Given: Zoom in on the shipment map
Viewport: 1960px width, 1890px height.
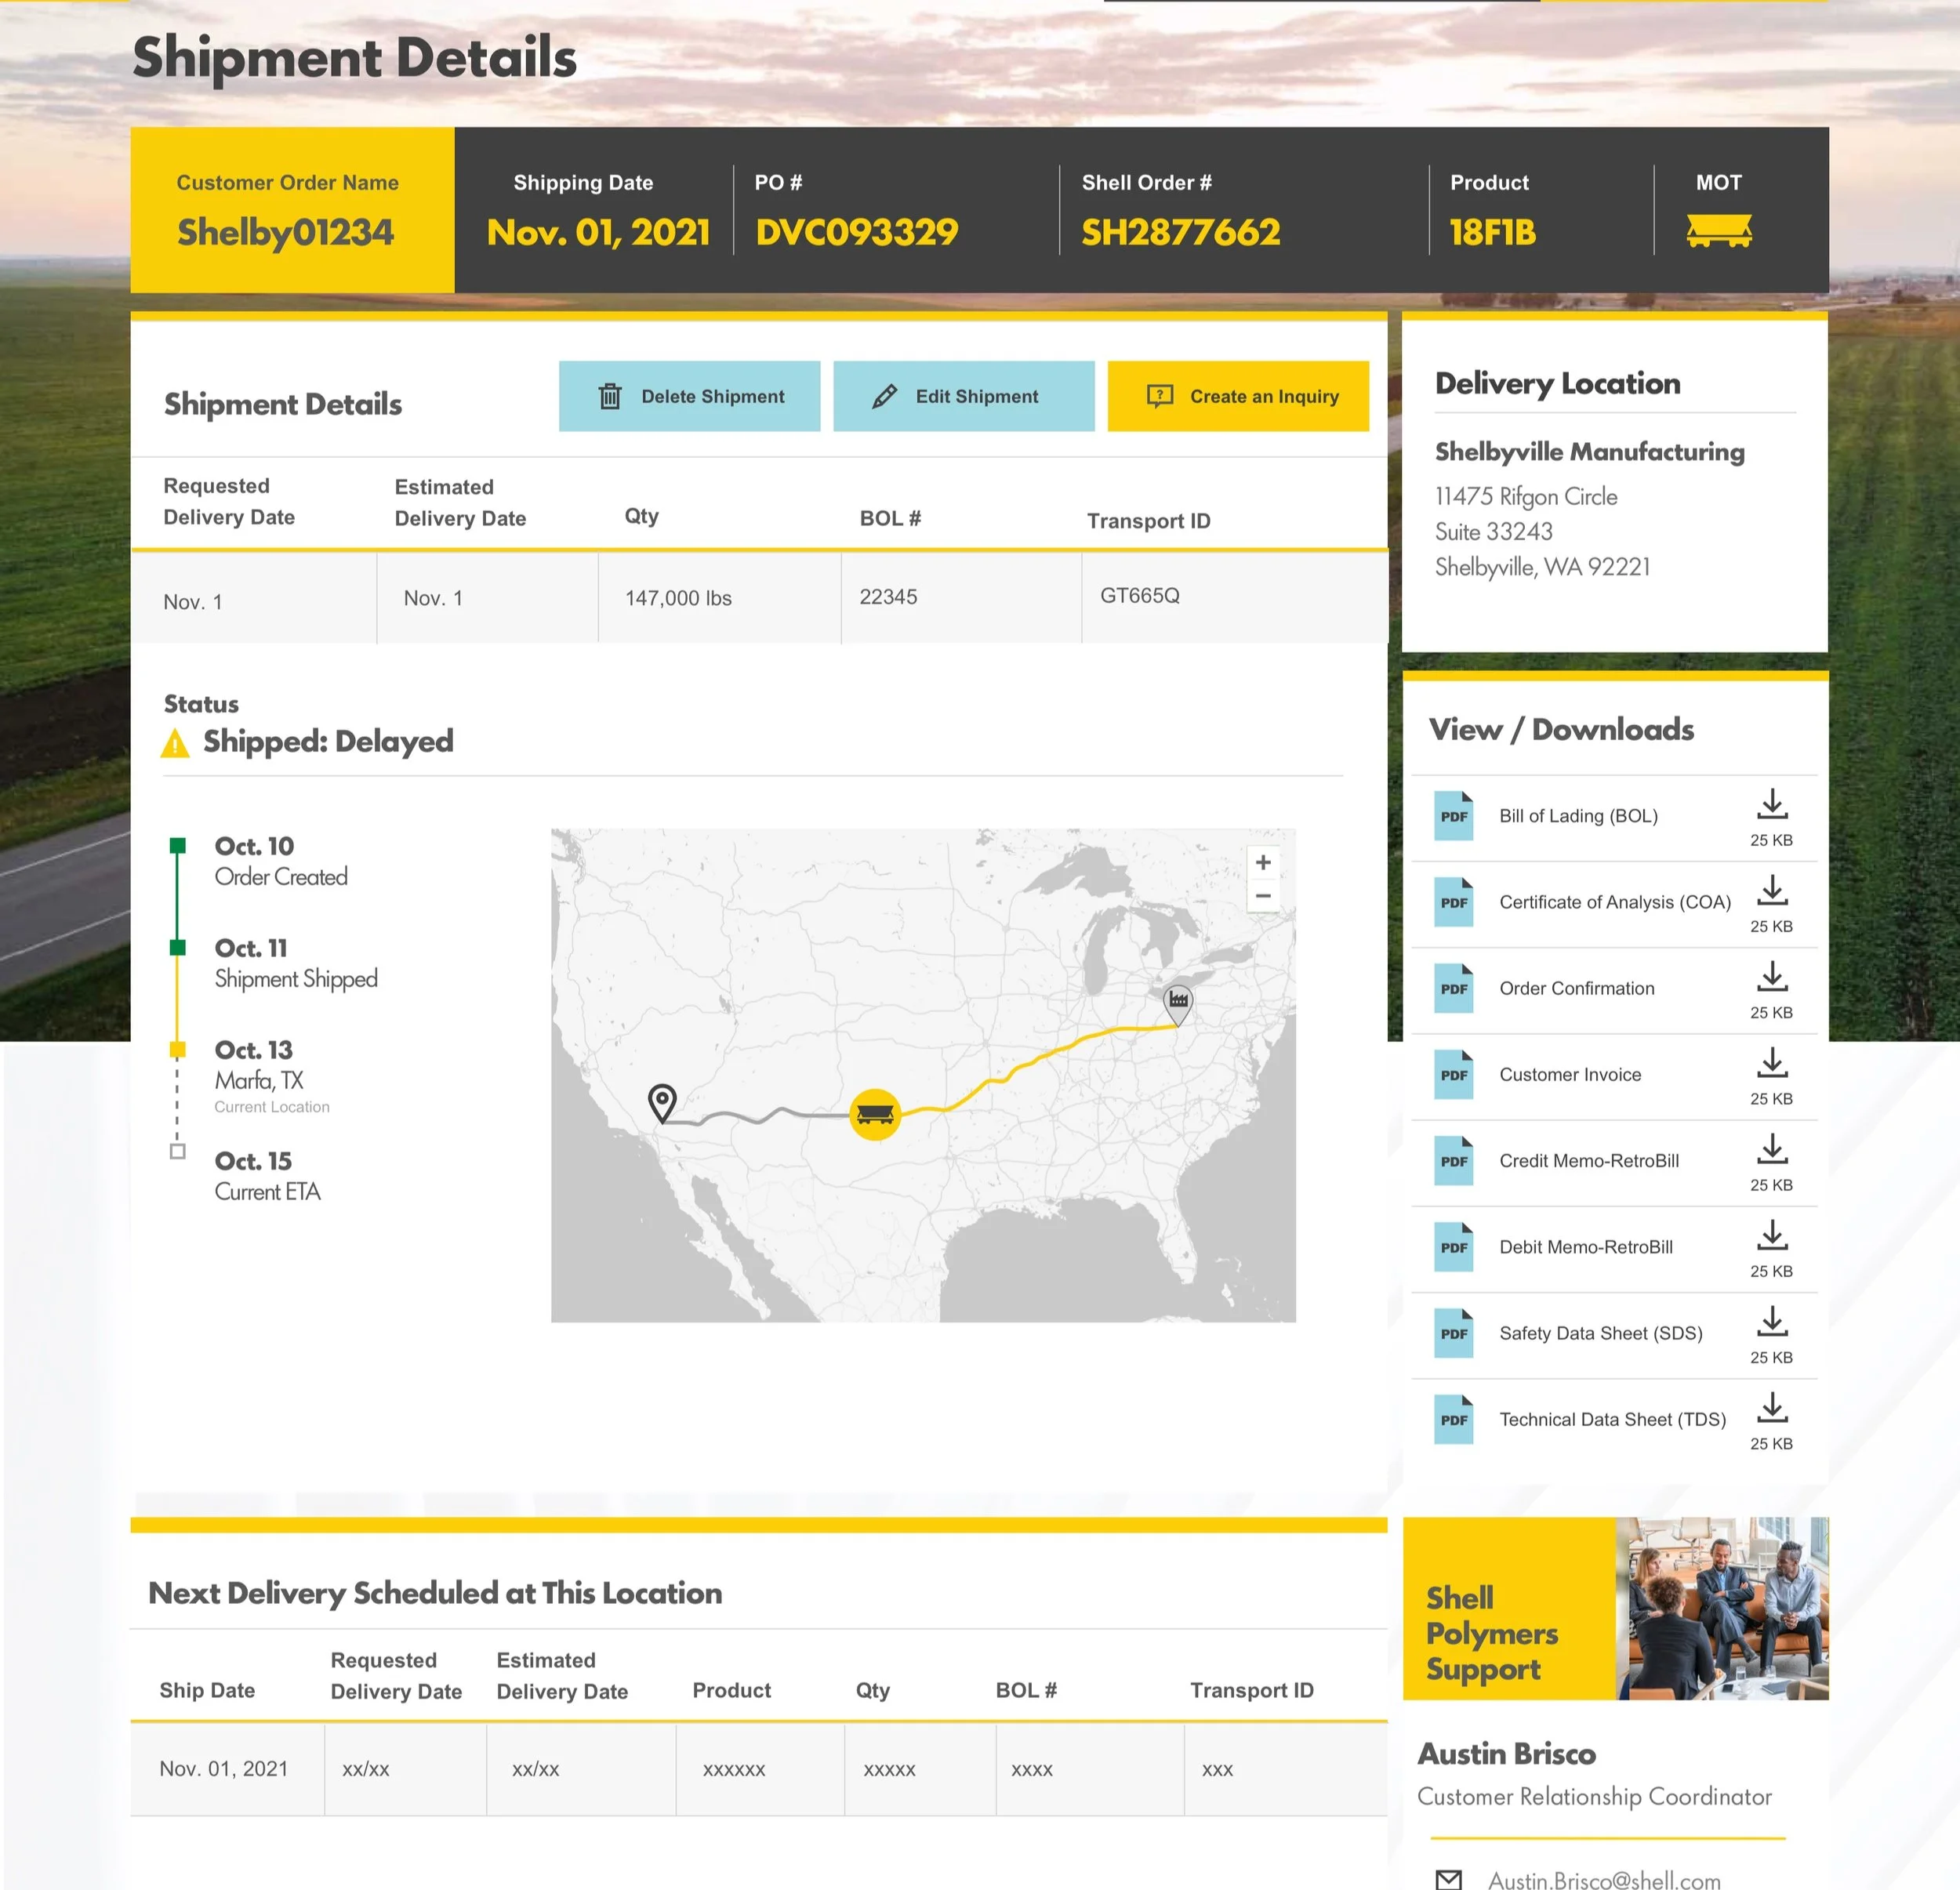Looking at the screenshot, I should click(1263, 862).
